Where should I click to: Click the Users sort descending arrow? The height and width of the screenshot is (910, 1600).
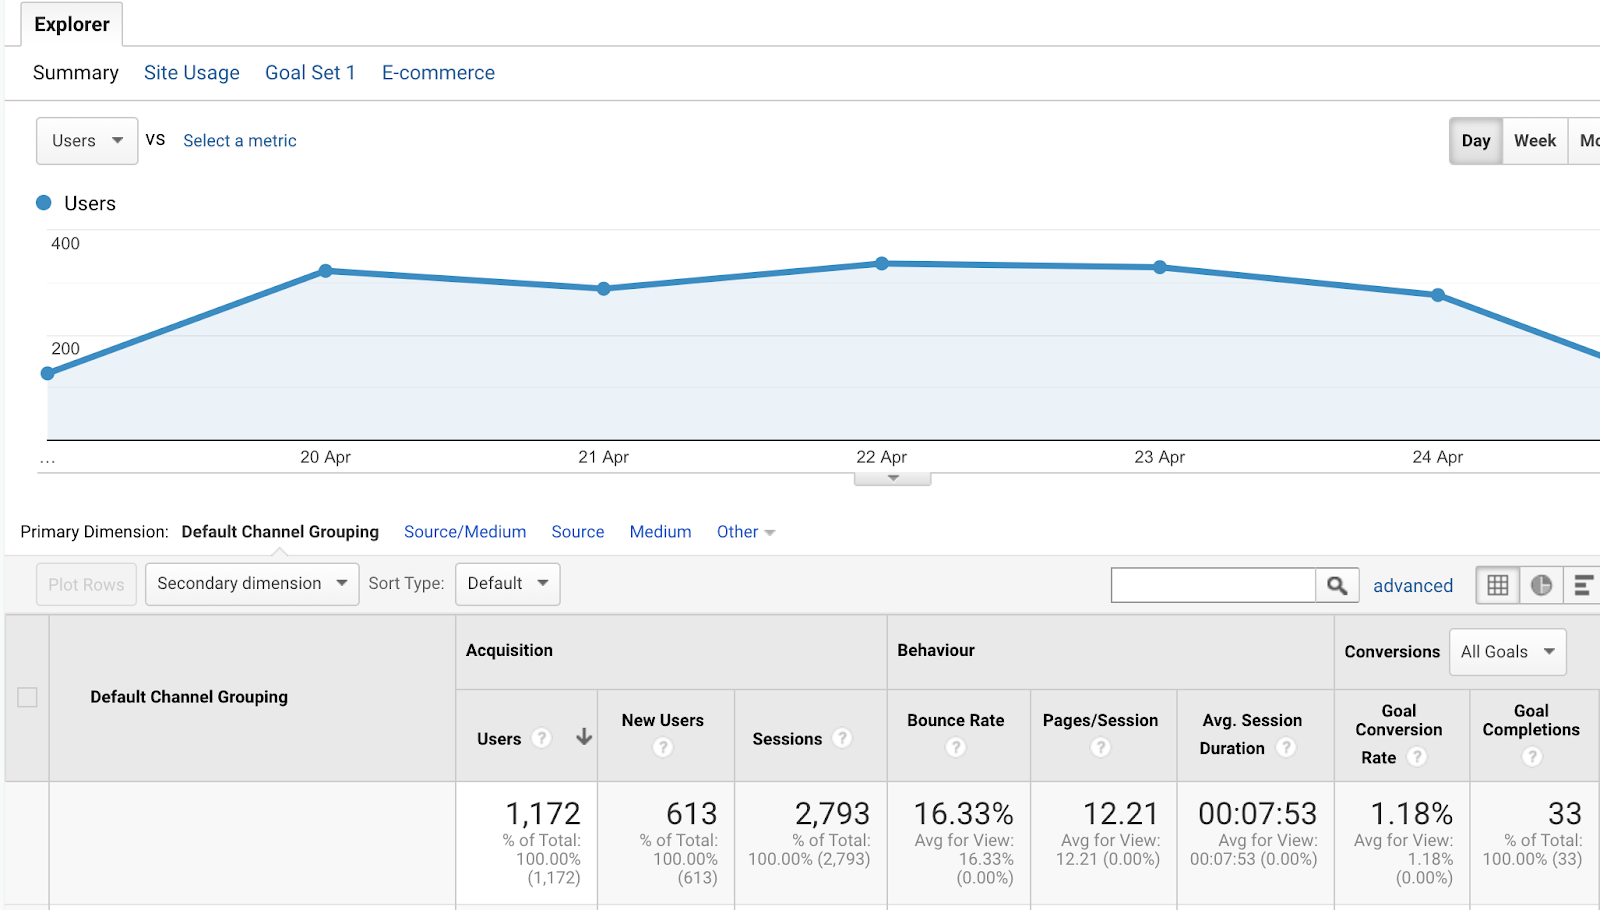(584, 737)
